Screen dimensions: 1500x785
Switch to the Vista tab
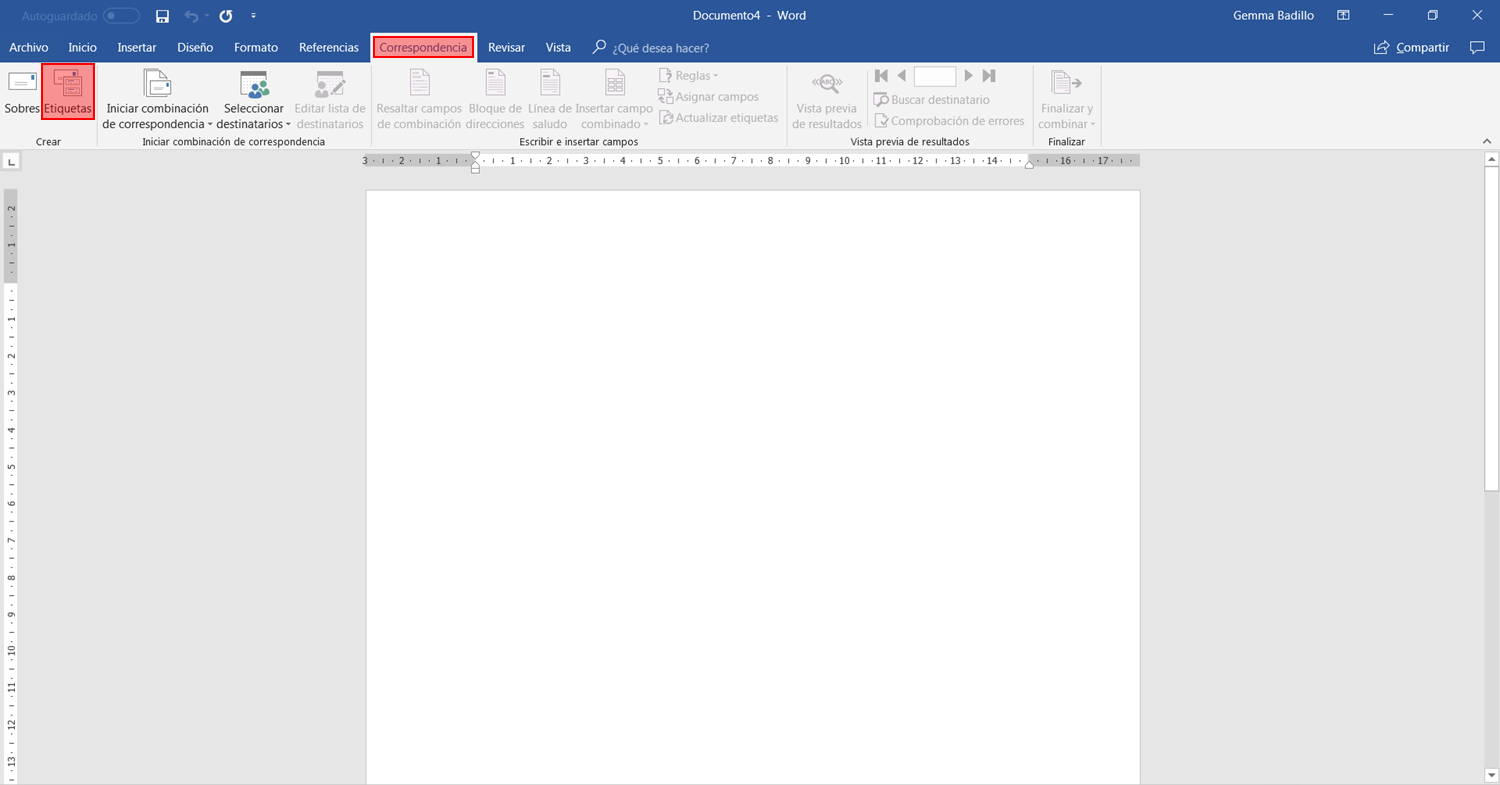(x=559, y=47)
